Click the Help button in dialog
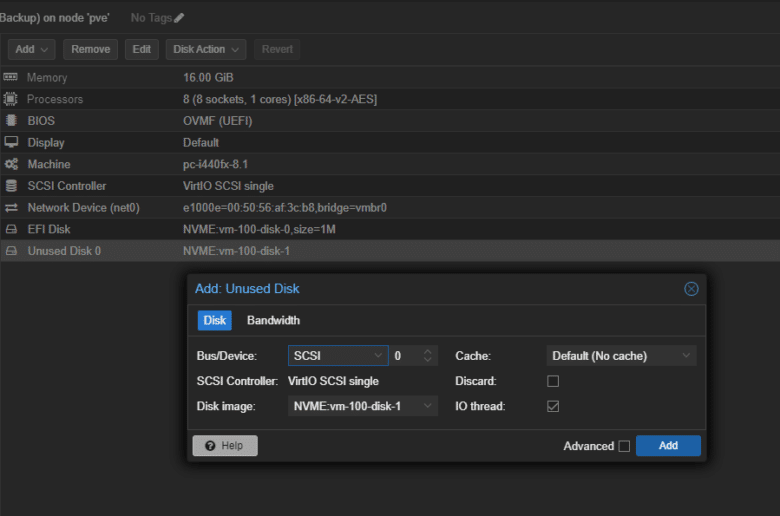The width and height of the screenshot is (780, 516). [225, 445]
